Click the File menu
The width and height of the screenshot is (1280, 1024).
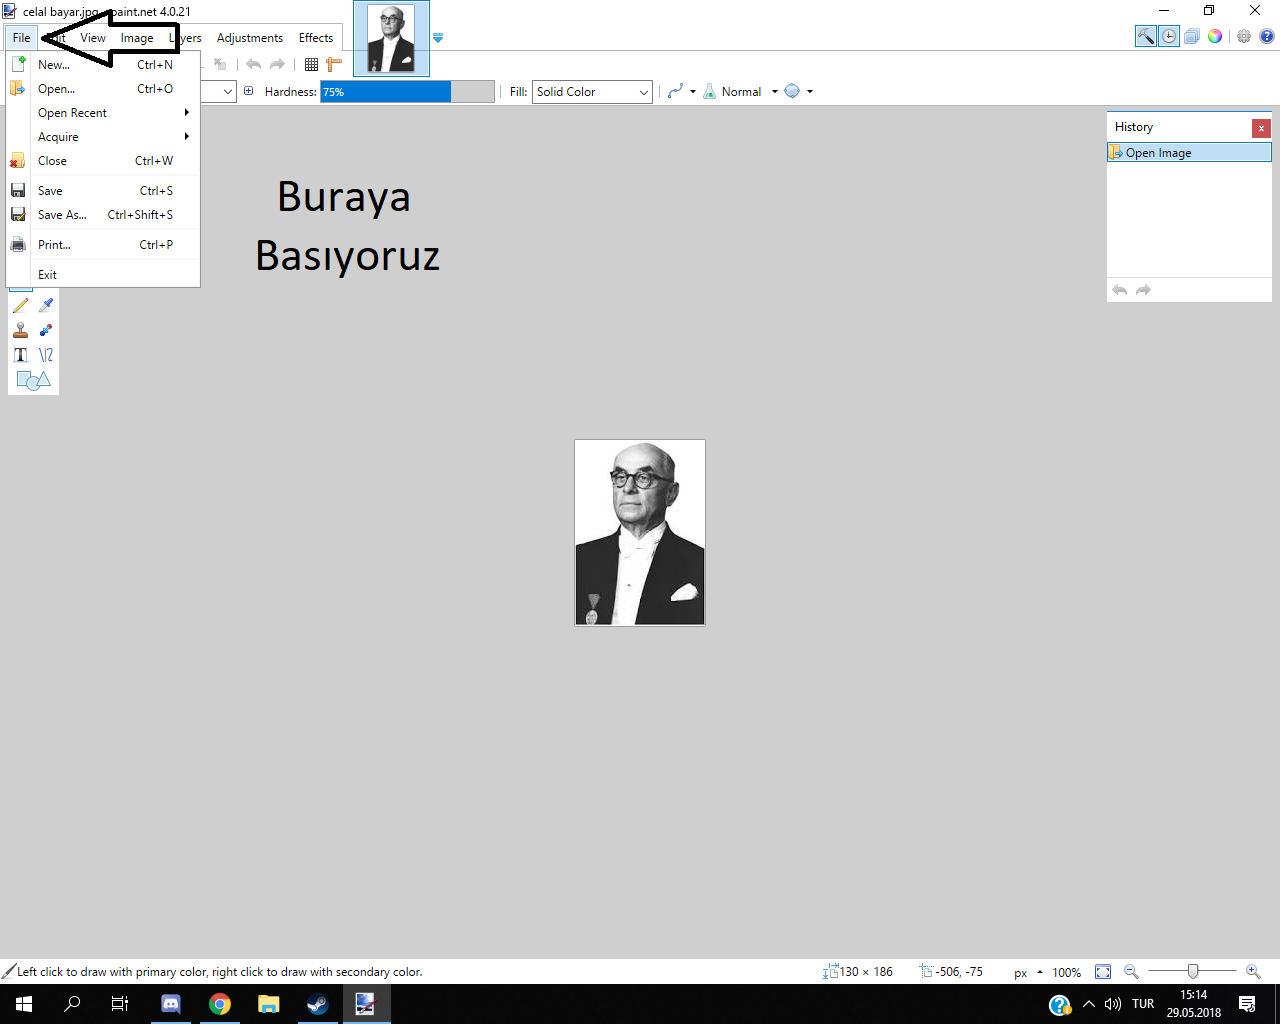coord(21,38)
